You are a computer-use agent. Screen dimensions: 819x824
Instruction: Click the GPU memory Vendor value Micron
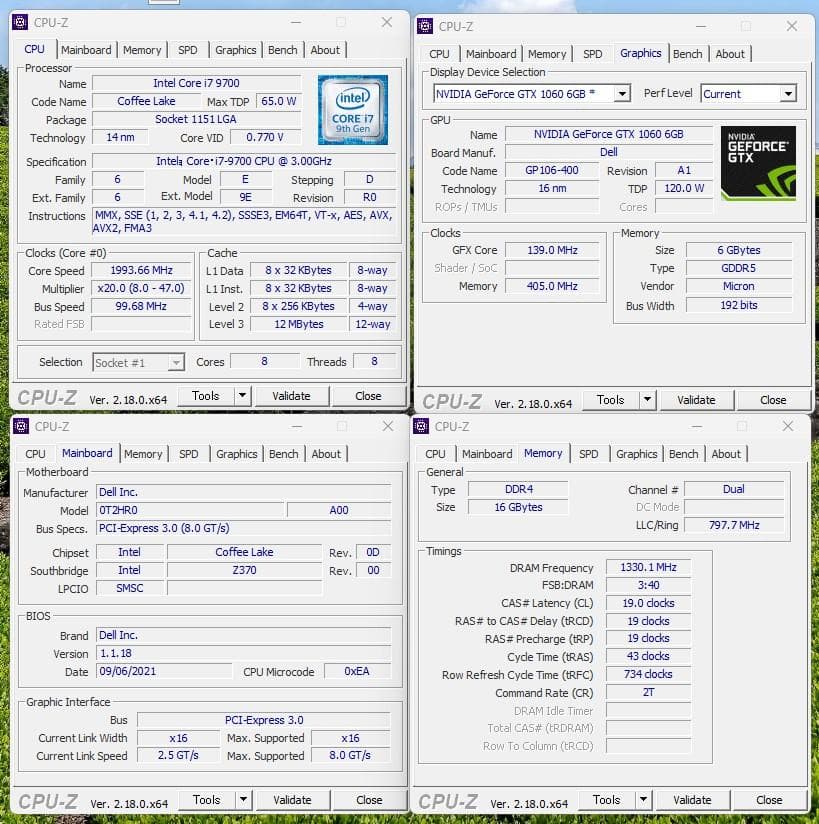(739, 286)
